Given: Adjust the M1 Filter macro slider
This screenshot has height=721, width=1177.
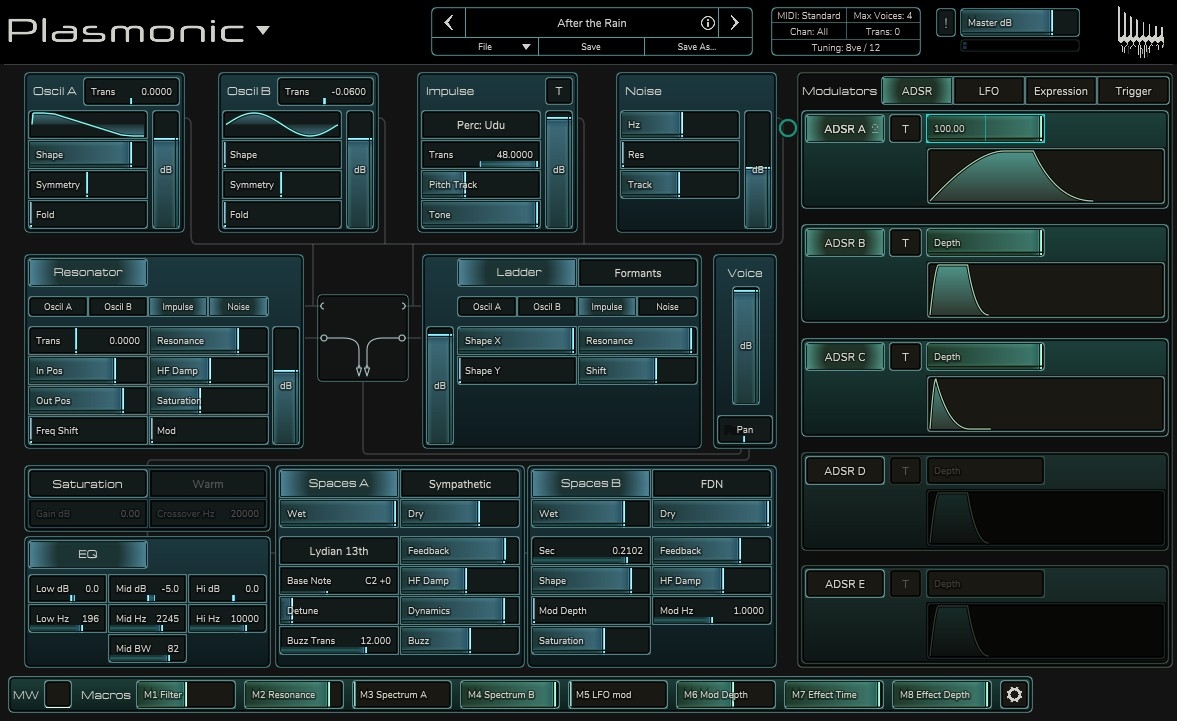Looking at the screenshot, I should coord(185,694).
